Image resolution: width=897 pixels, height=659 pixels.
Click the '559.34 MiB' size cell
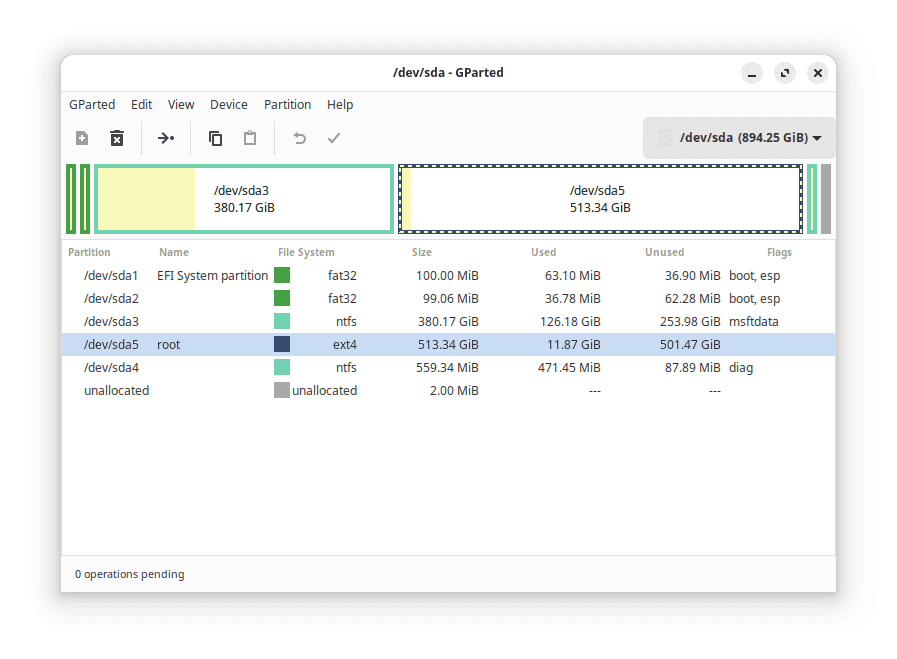(447, 367)
